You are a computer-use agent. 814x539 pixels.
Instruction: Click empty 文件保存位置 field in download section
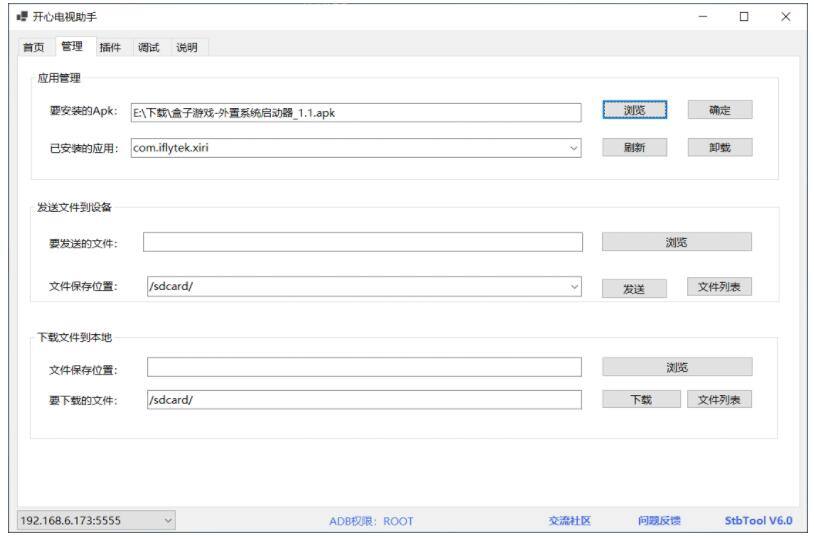[x=364, y=367]
